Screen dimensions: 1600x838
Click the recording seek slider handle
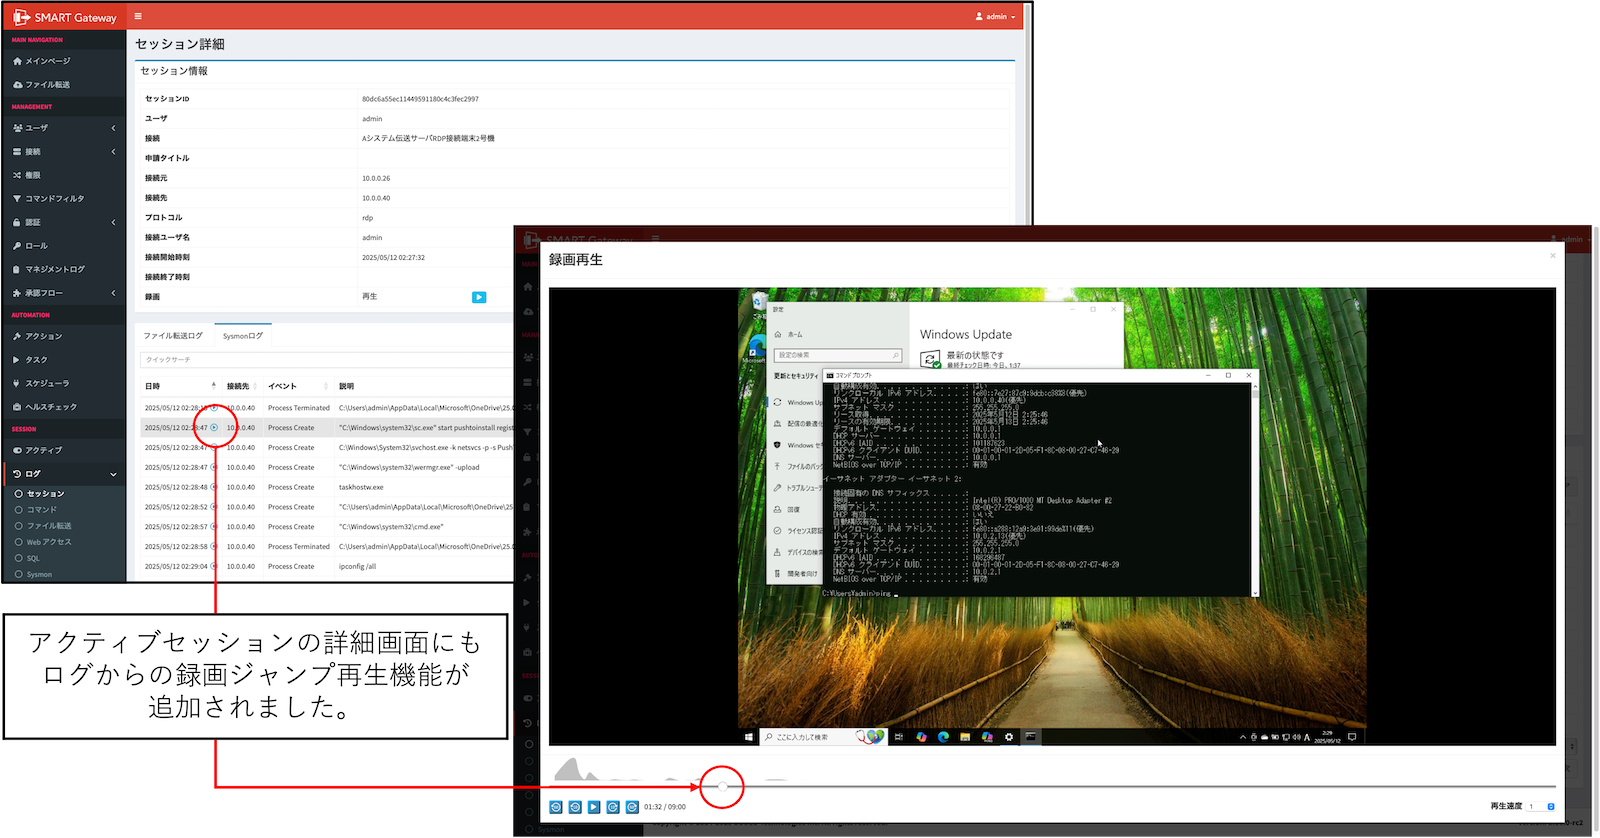[722, 787]
